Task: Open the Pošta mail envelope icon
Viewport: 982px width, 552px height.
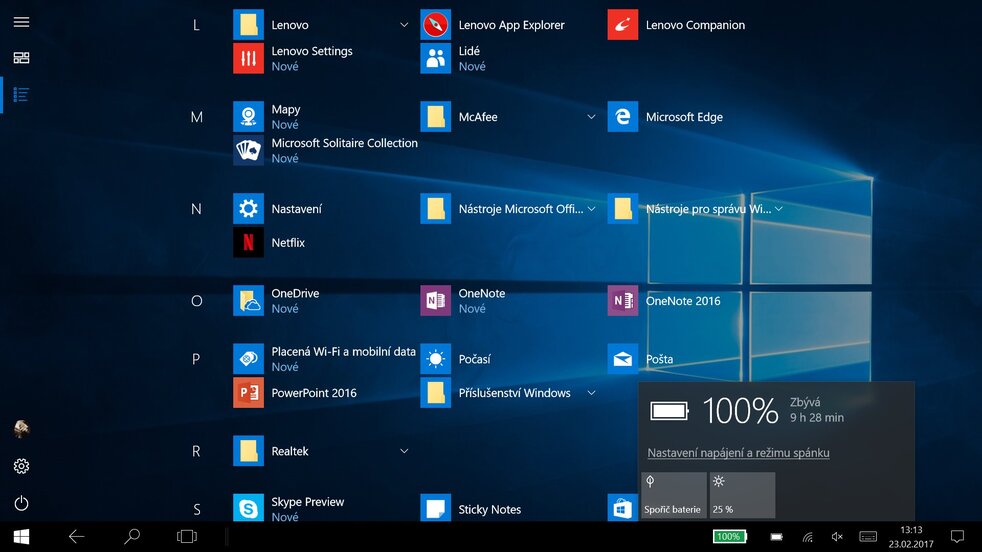Action: pyautogui.click(x=623, y=359)
